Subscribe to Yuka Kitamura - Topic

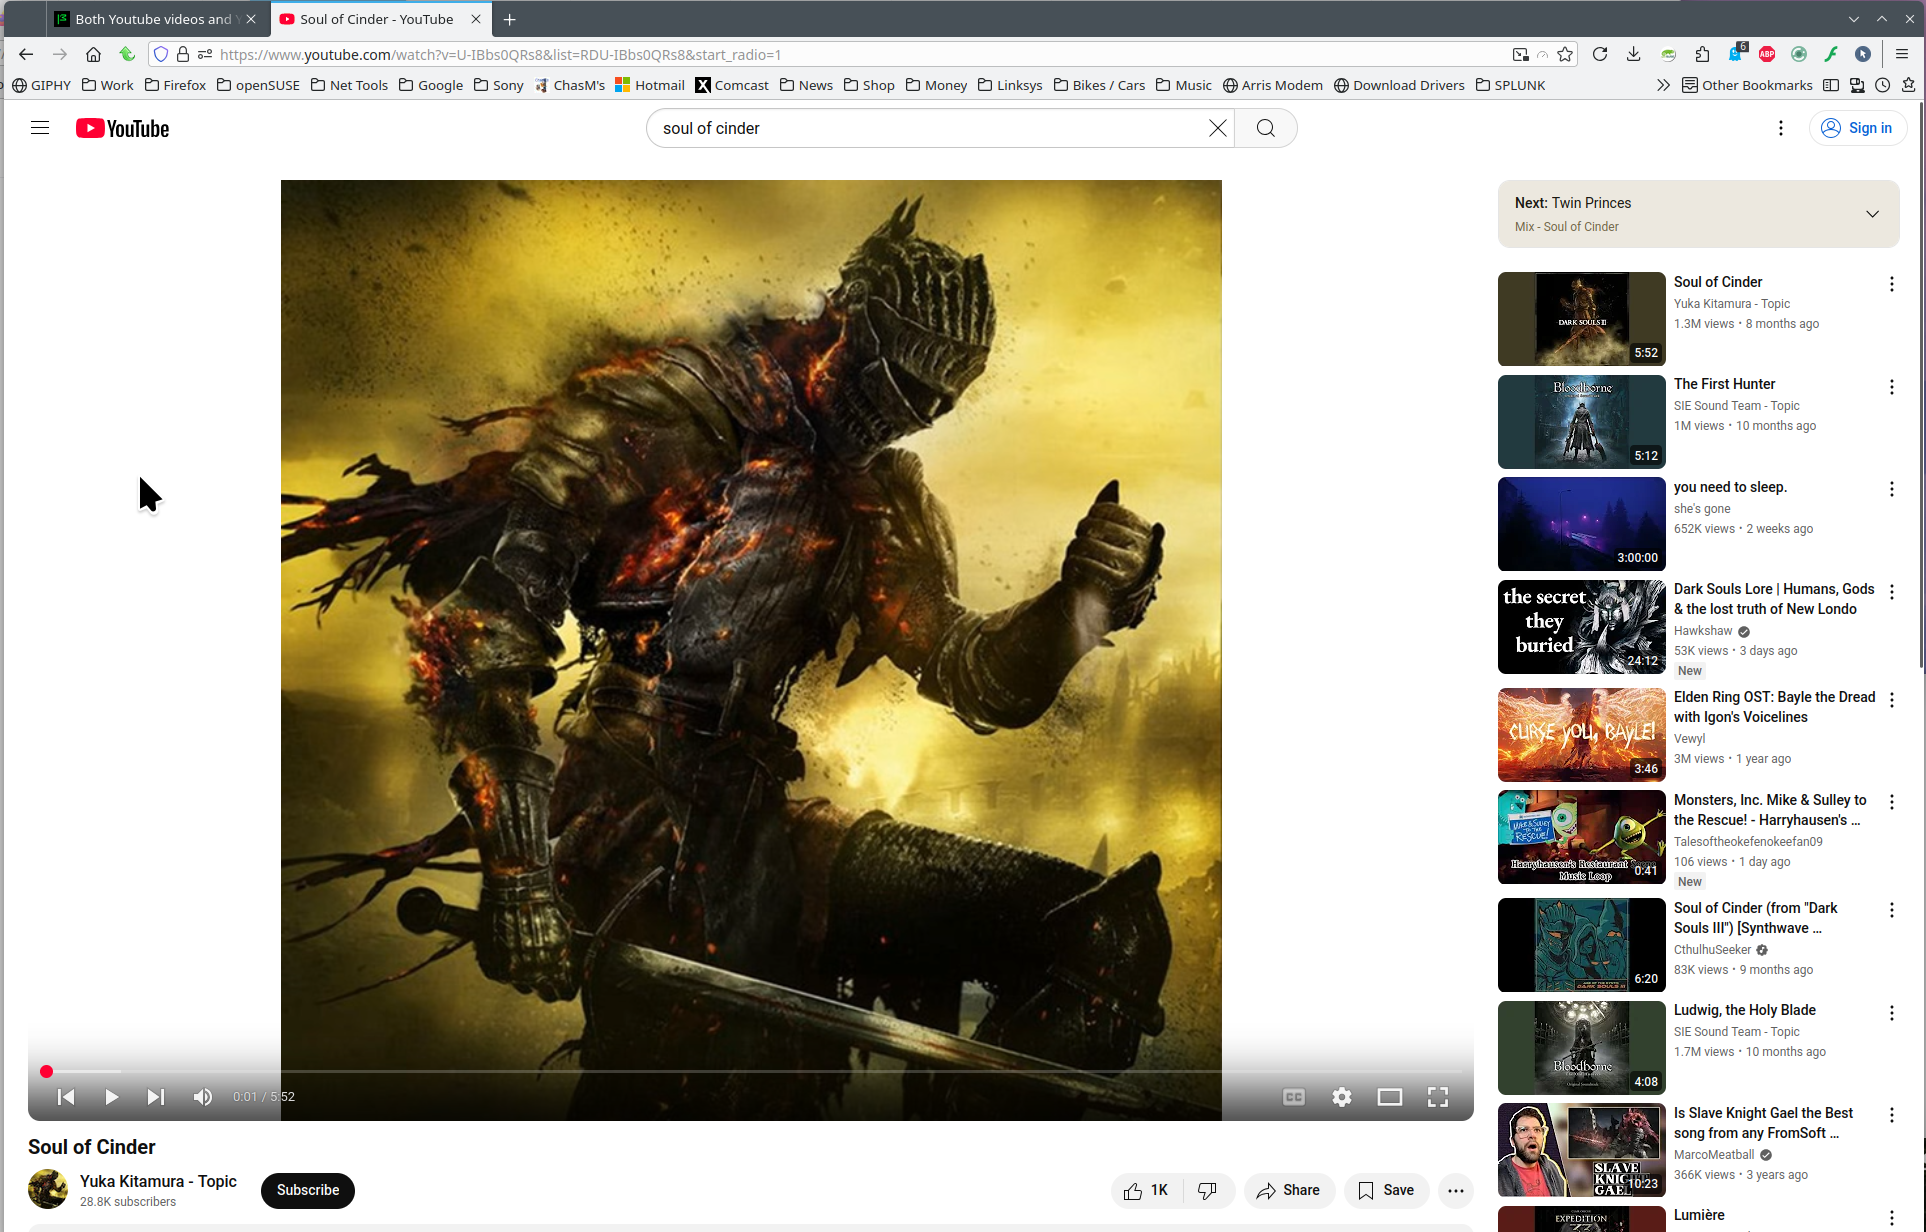pyautogui.click(x=307, y=1190)
